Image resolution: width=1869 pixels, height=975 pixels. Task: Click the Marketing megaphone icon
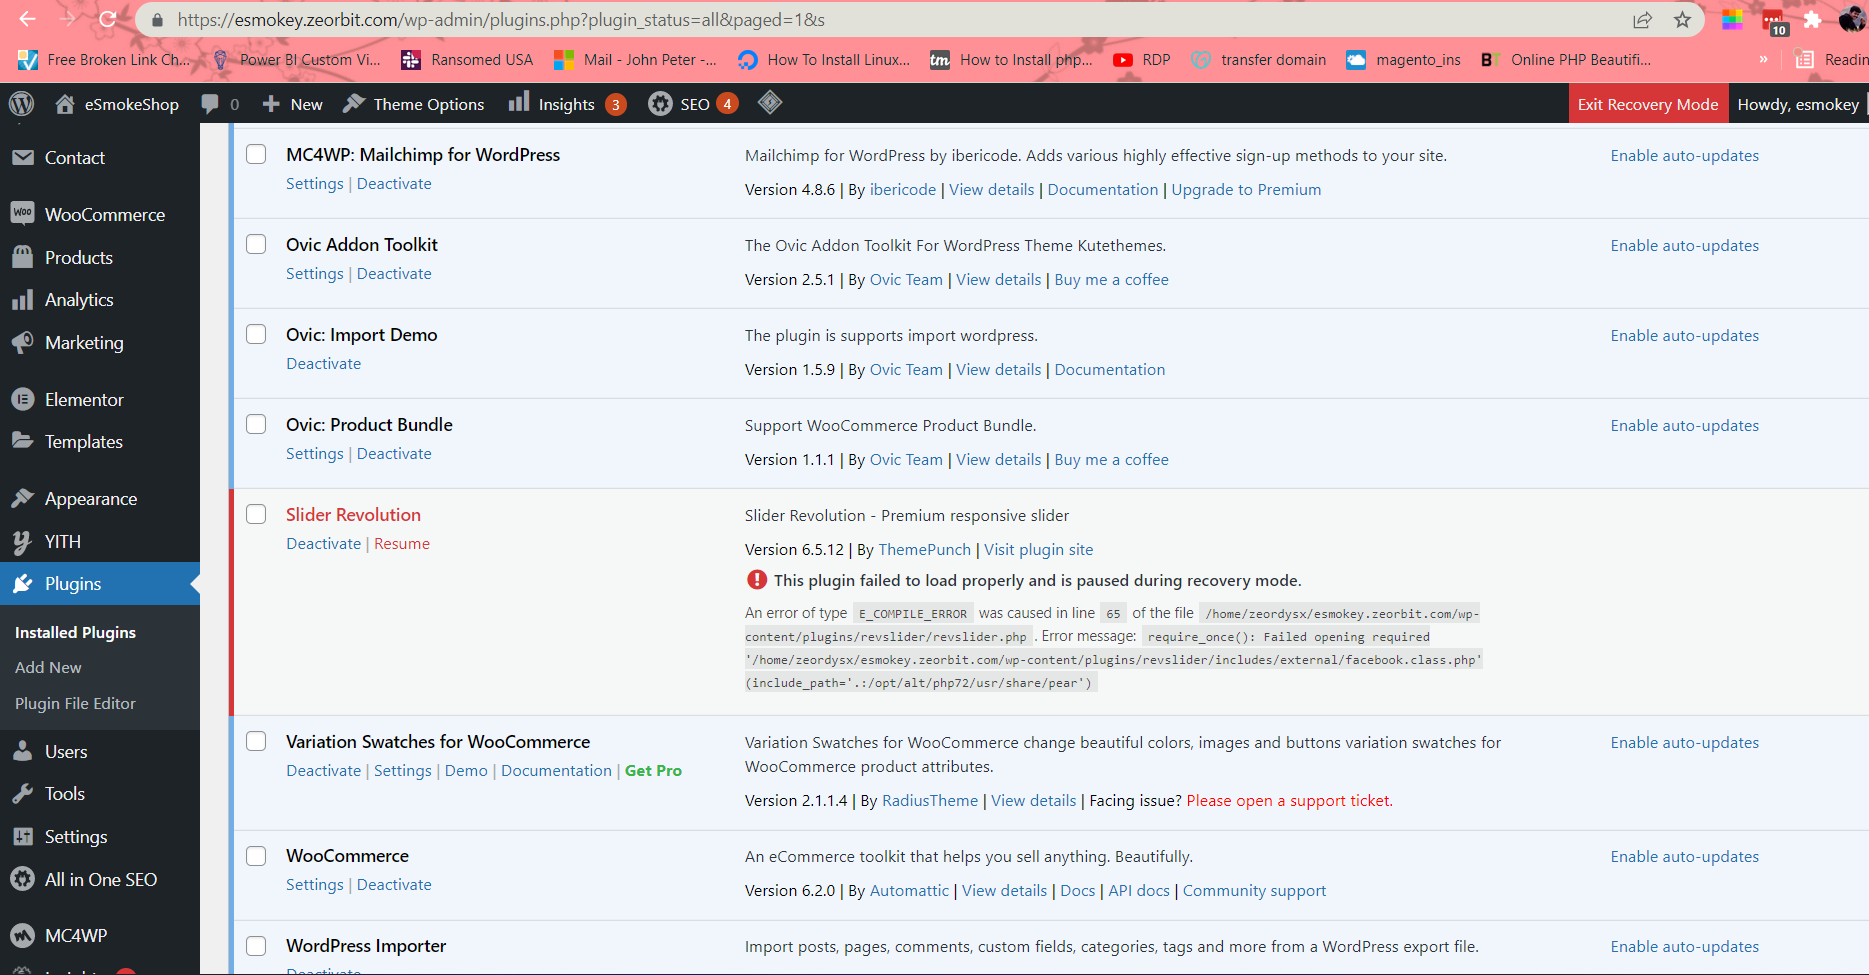[x=23, y=343]
